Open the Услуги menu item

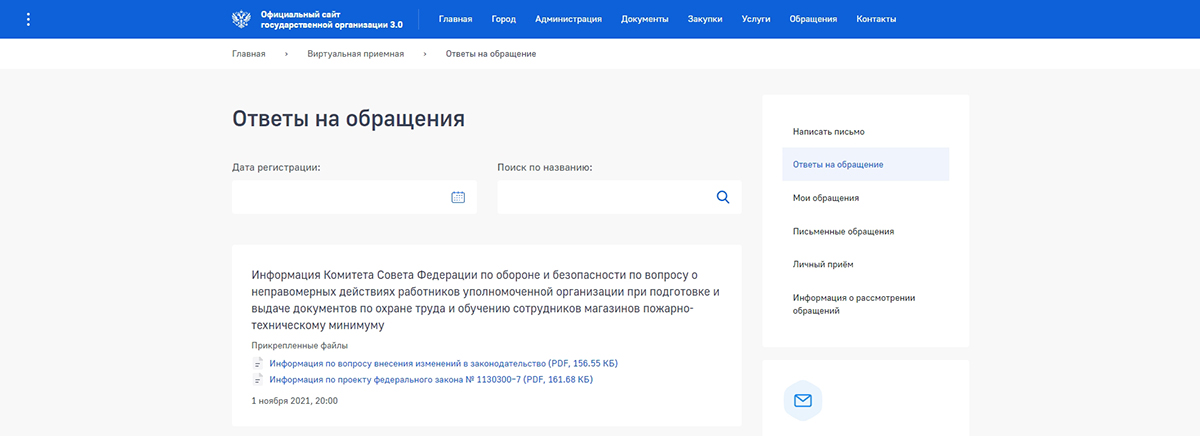click(x=756, y=19)
